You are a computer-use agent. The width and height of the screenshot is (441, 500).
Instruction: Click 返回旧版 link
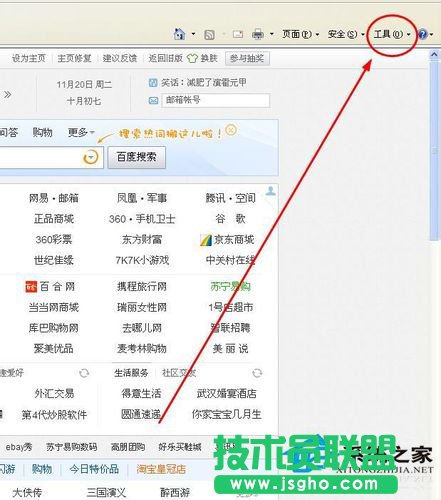pos(166,58)
